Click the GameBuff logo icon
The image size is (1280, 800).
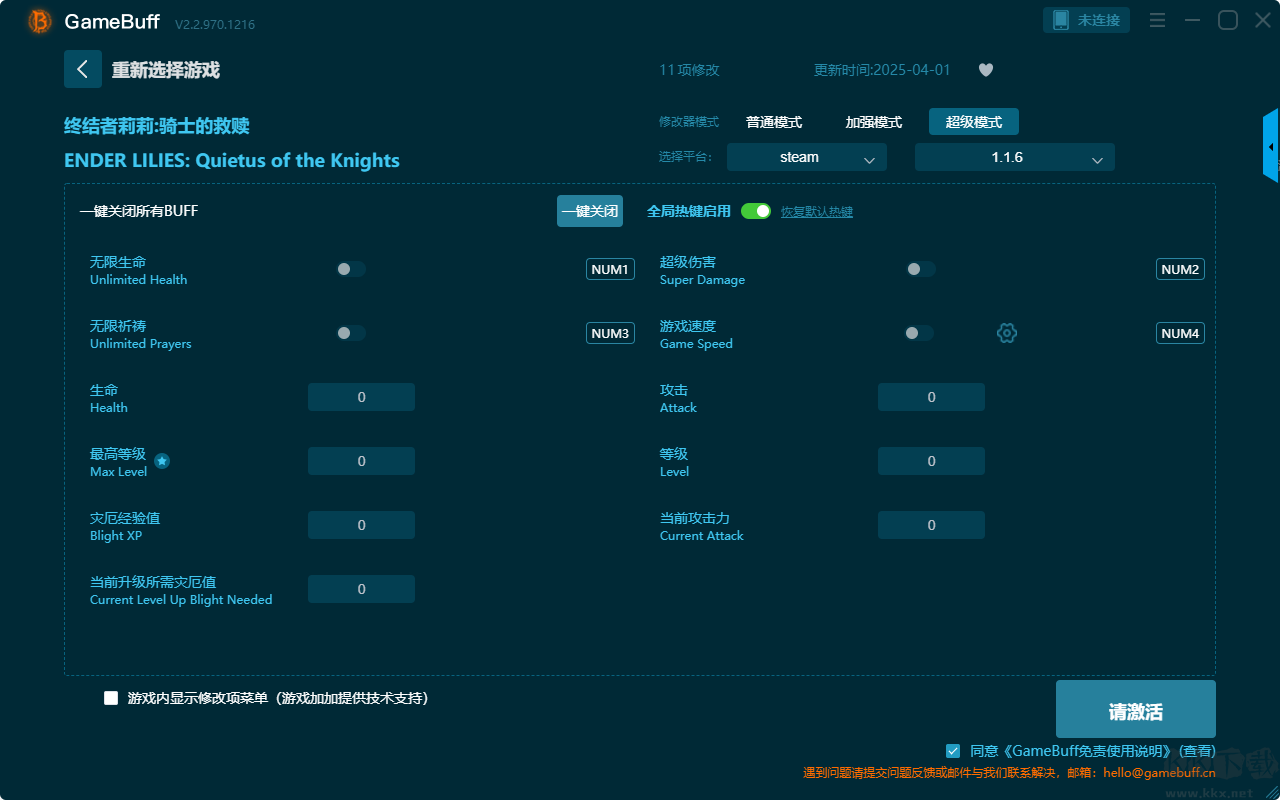[40, 21]
